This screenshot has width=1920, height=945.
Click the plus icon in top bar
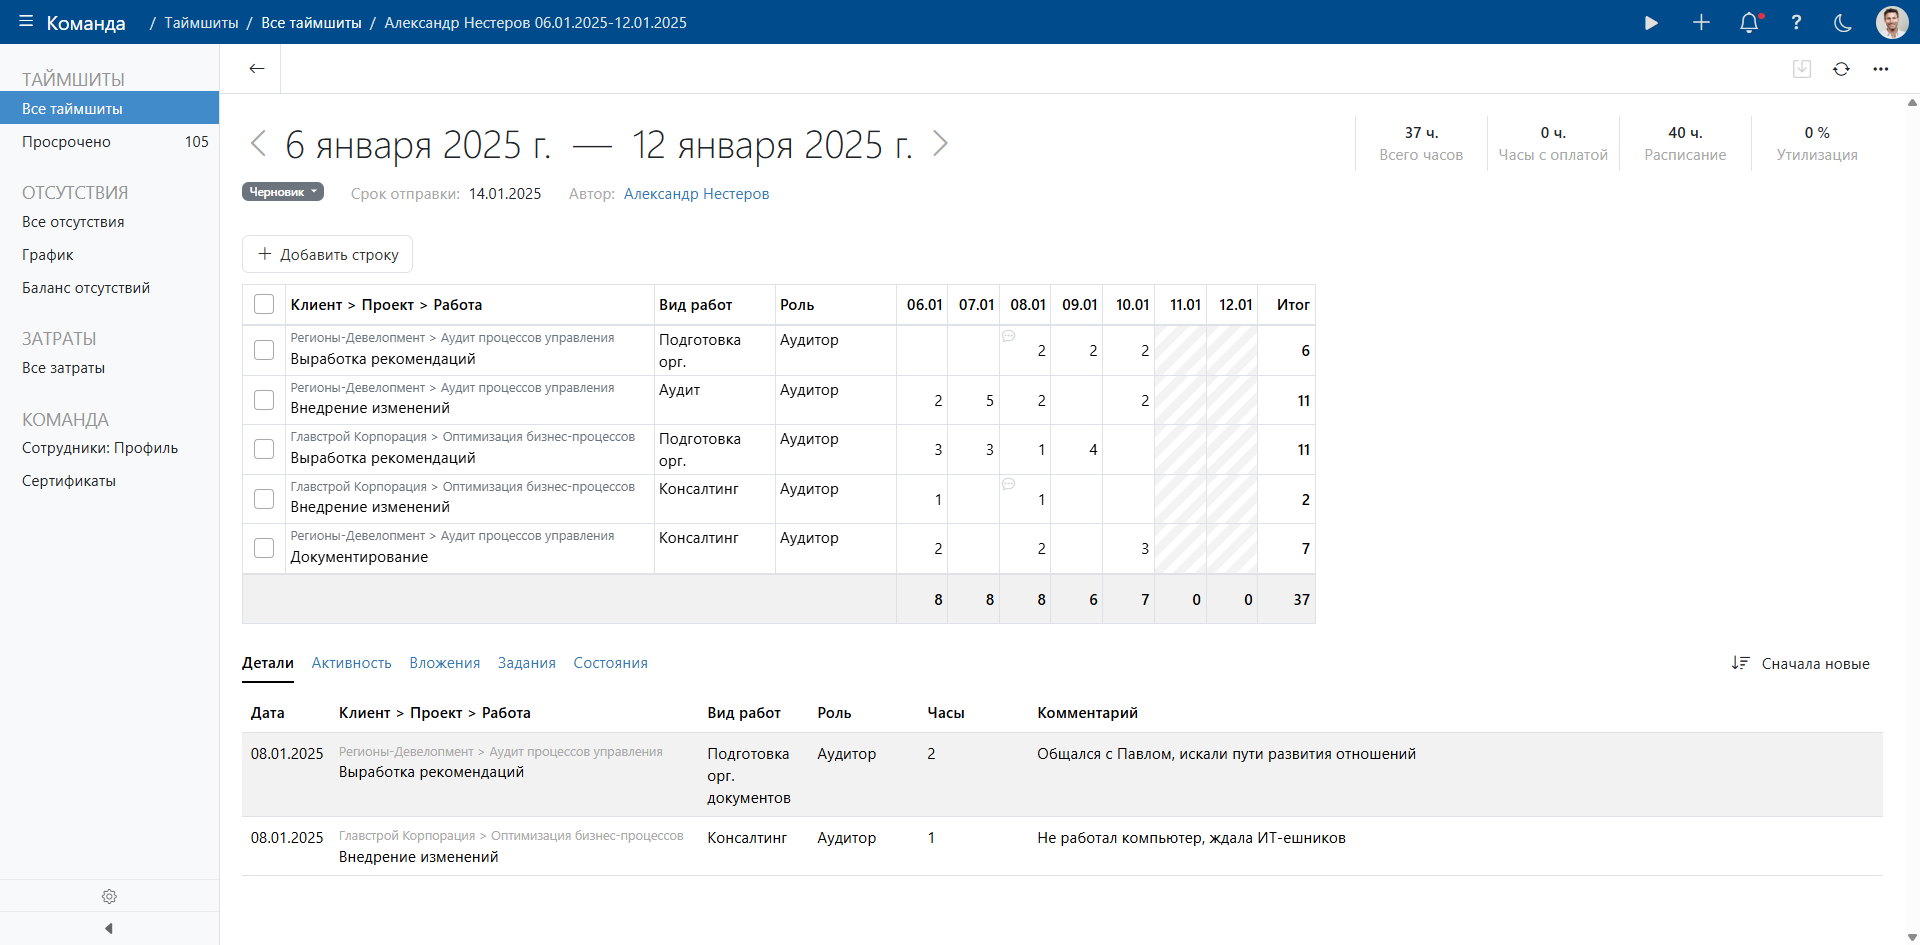click(x=1701, y=22)
